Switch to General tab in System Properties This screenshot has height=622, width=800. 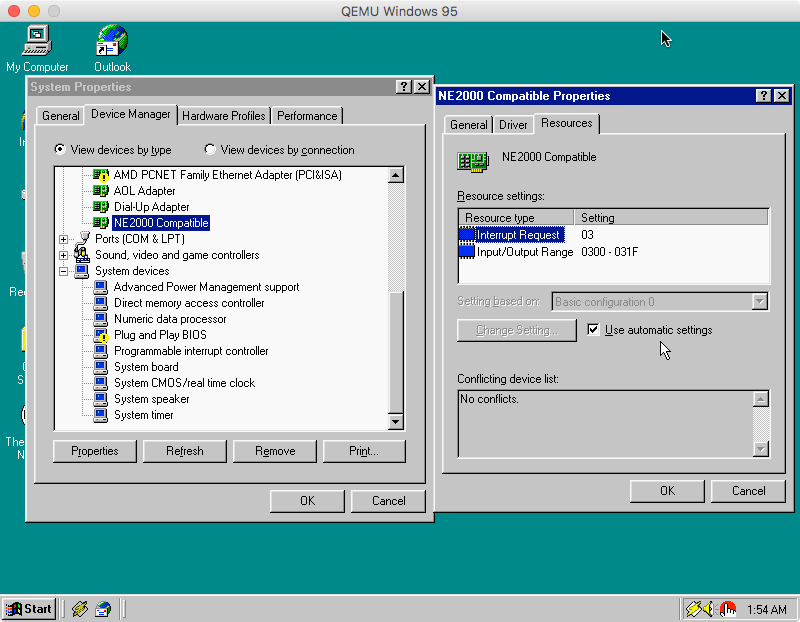[61, 116]
